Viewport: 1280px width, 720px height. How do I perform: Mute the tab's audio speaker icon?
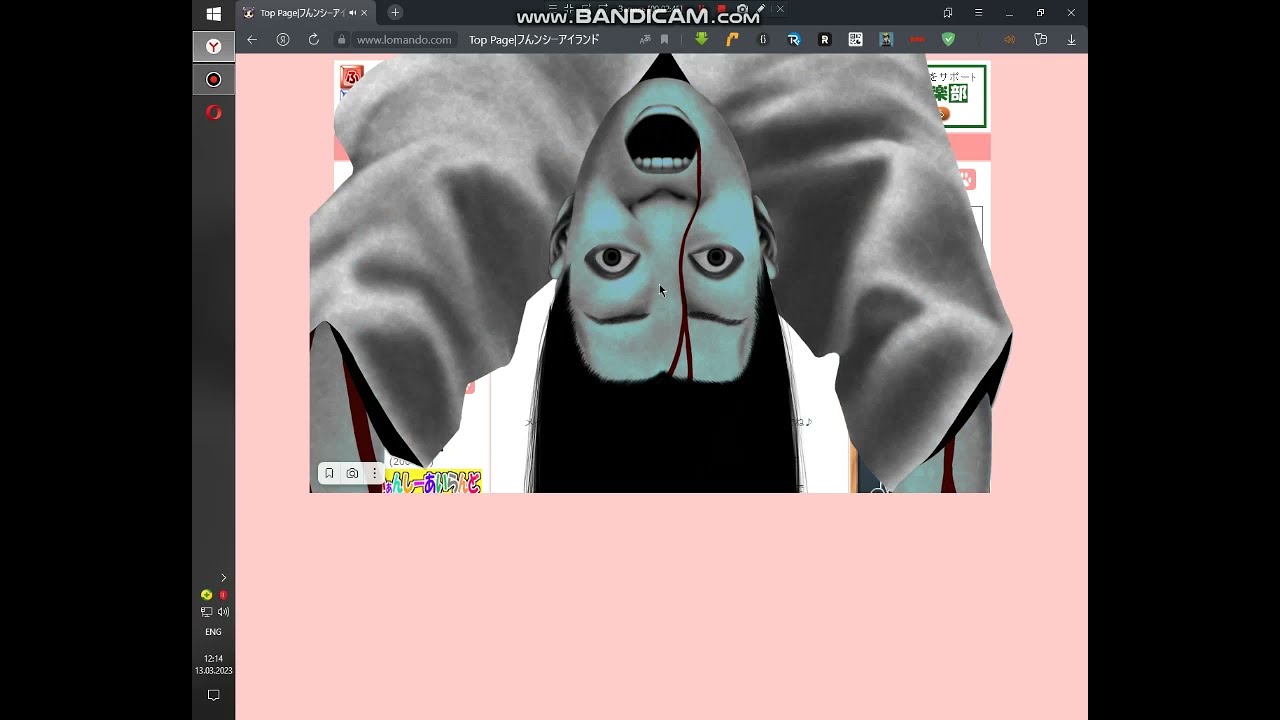coord(352,13)
